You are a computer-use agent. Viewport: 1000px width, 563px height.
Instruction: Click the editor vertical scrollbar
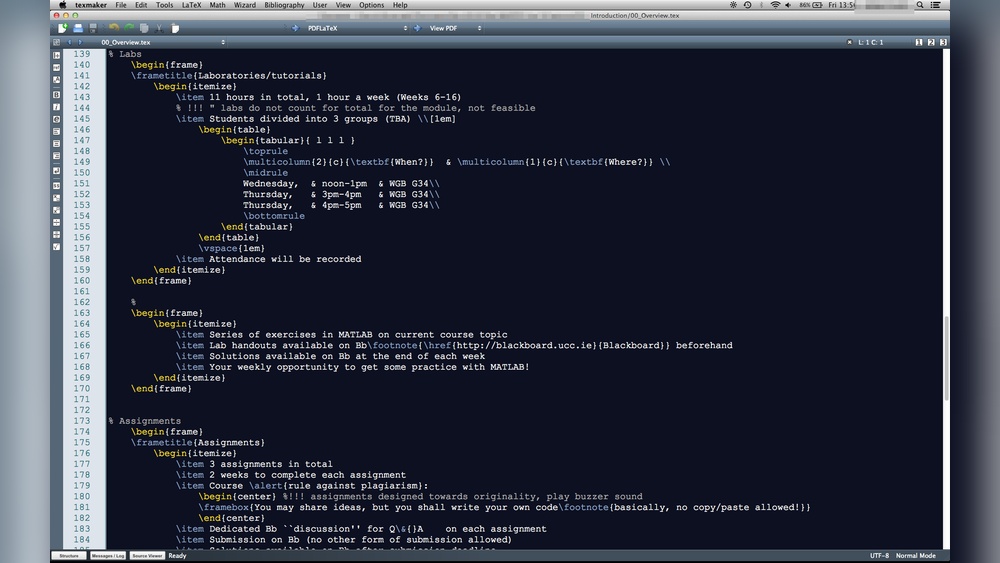(946, 300)
